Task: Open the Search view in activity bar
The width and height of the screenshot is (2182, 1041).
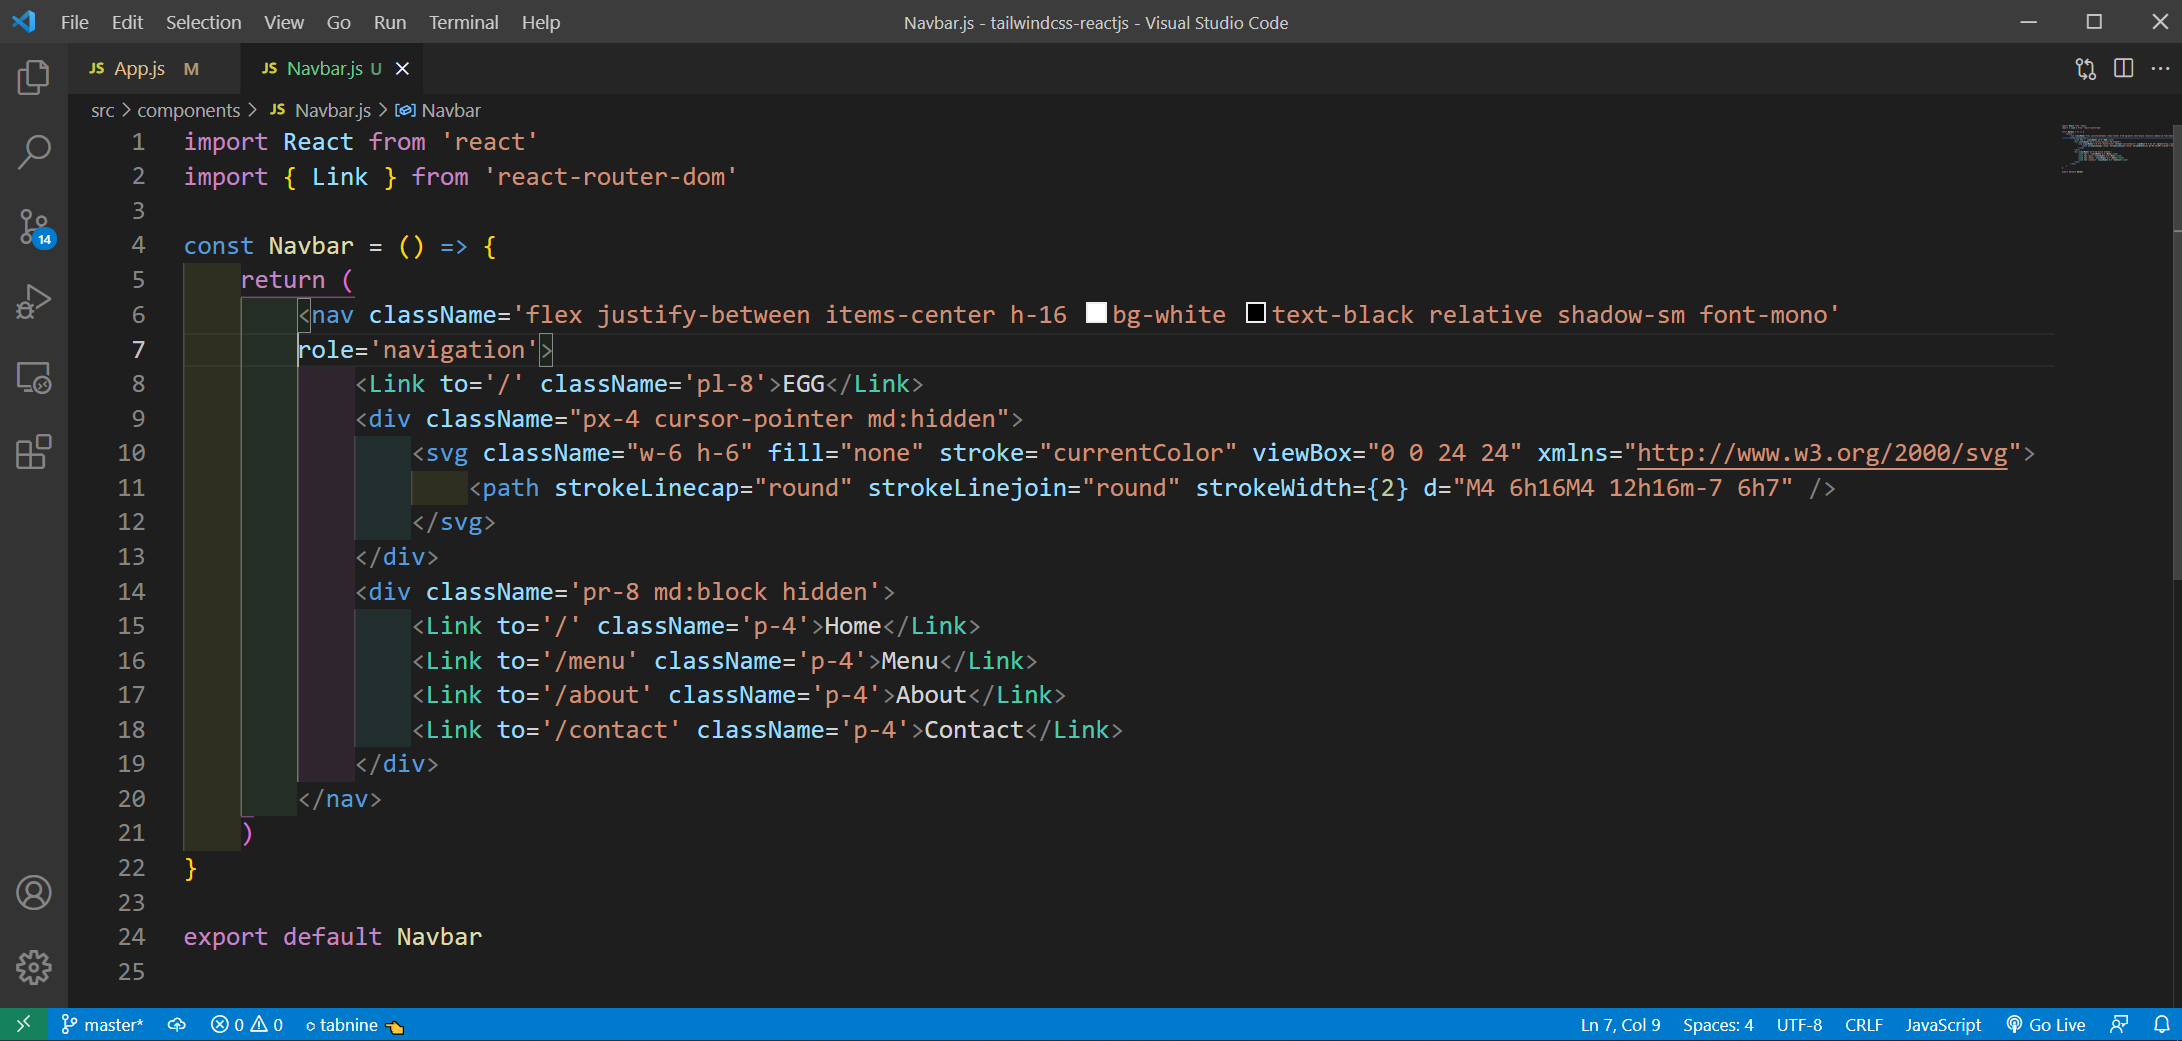Action: tap(34, 152)
